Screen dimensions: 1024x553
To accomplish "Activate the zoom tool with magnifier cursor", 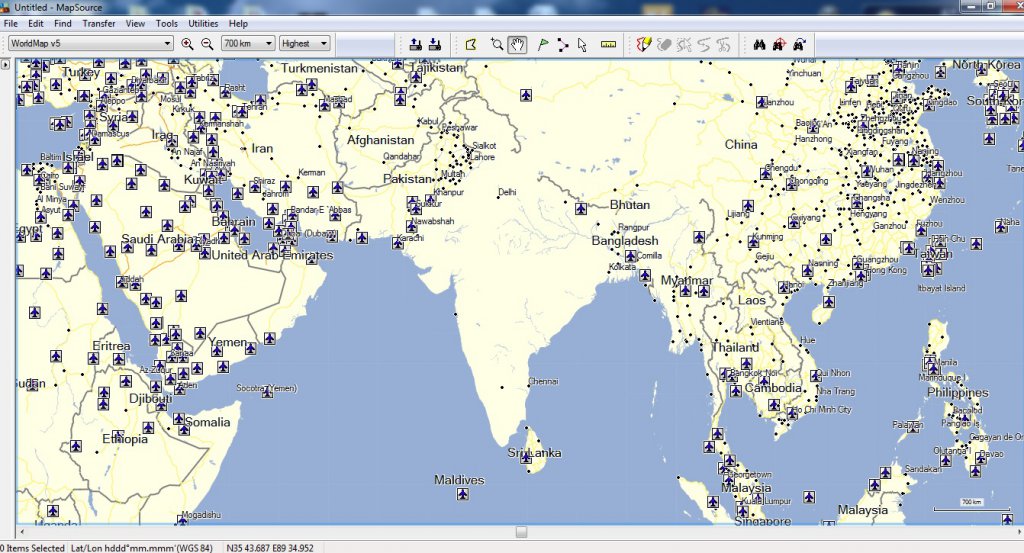I will [x=496, y=44].
